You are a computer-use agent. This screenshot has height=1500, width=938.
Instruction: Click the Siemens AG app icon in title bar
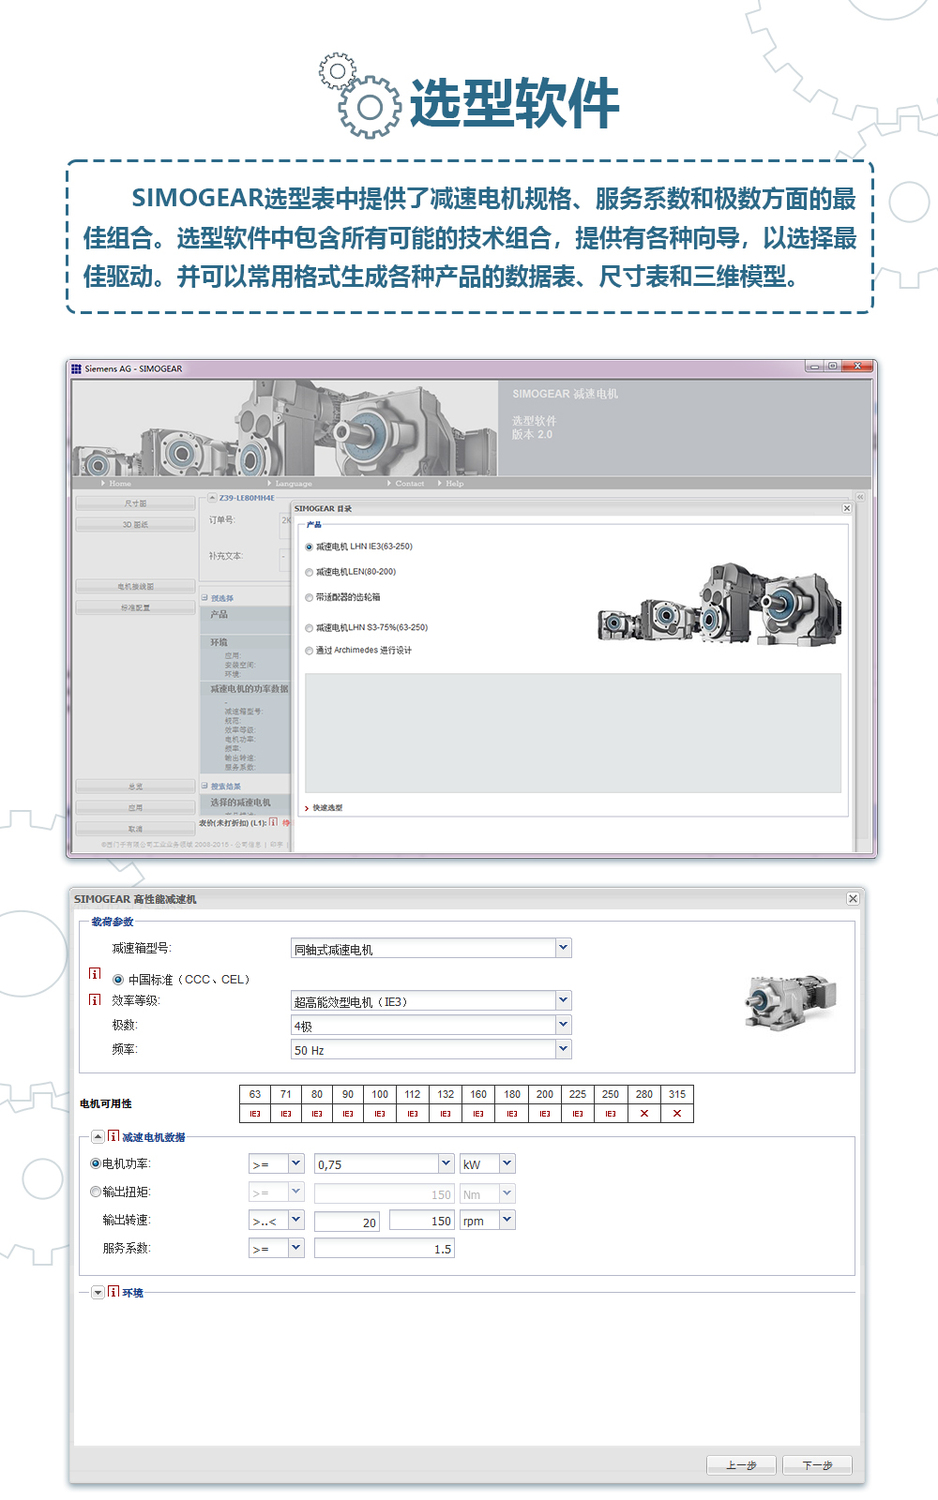(76, 369)
